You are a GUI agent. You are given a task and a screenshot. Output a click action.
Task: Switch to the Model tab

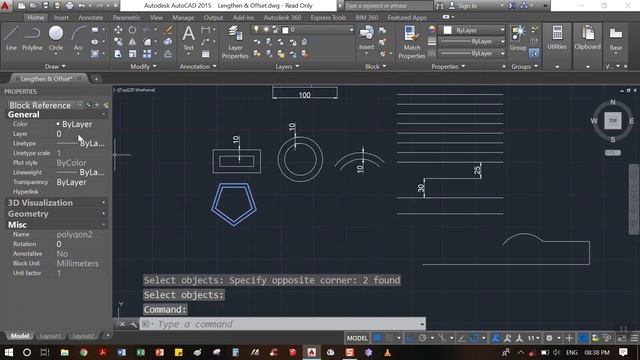(x=20, y=336)
